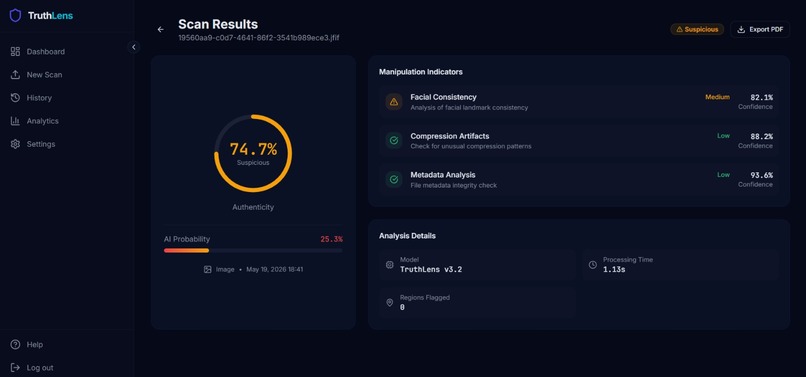Click the AI Probability progress bar
Screen dimensions: 806x377
[253, 250]
